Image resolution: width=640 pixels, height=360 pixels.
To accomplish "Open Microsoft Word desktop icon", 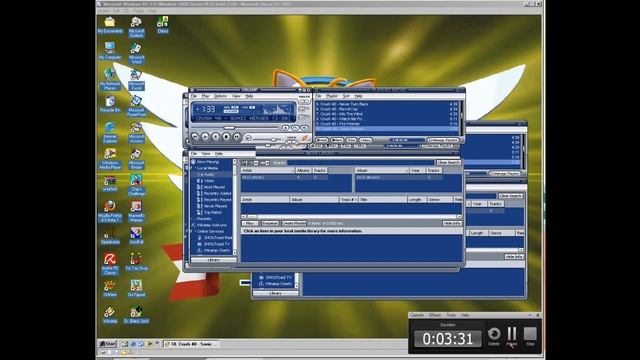I will (x=136, y=53).
